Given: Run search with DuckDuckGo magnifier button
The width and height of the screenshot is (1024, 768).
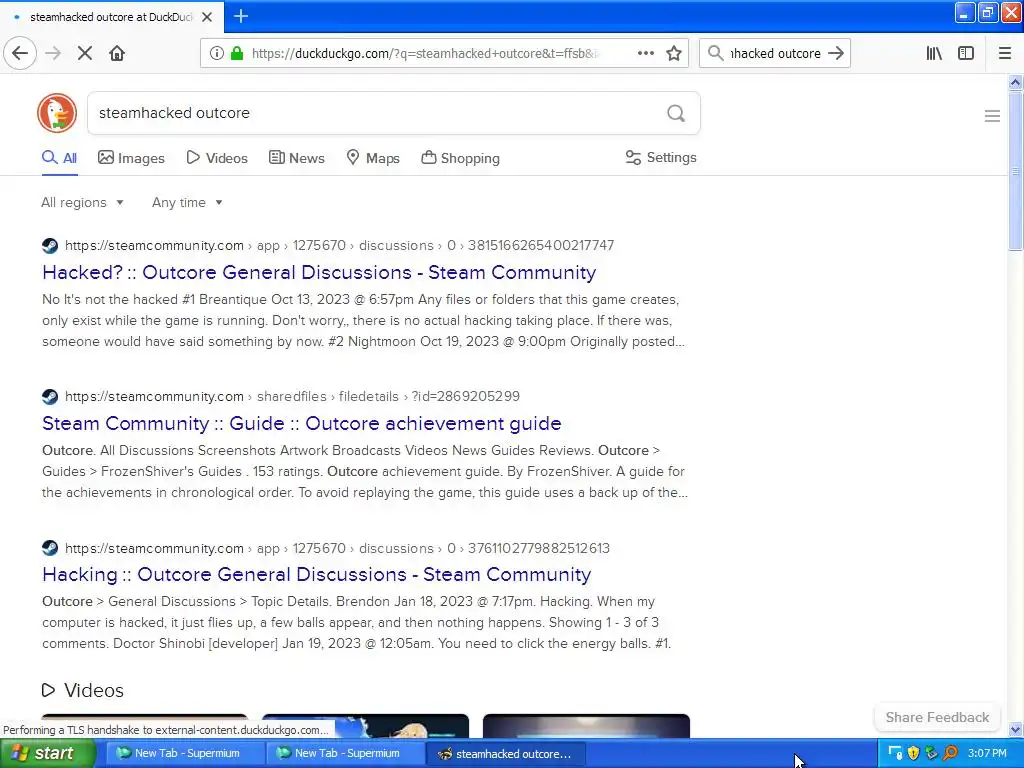Looking at the screenshot, I should (x=676, y=113).
